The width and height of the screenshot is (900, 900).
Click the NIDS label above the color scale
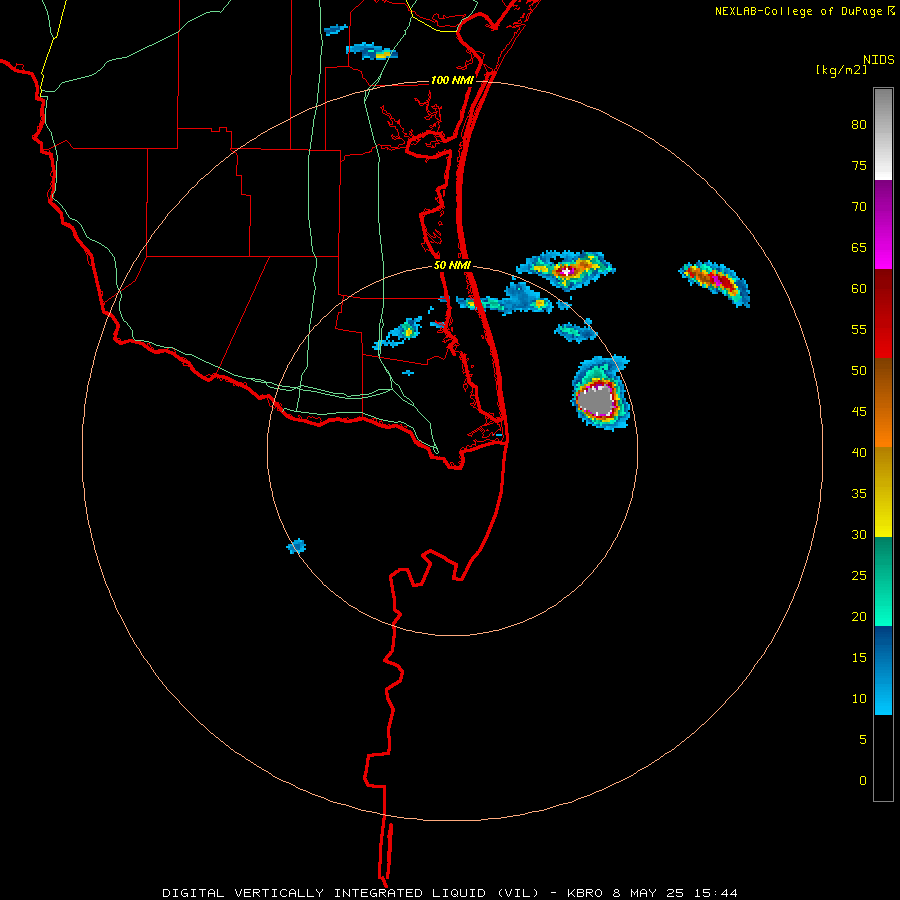point(878,59)
